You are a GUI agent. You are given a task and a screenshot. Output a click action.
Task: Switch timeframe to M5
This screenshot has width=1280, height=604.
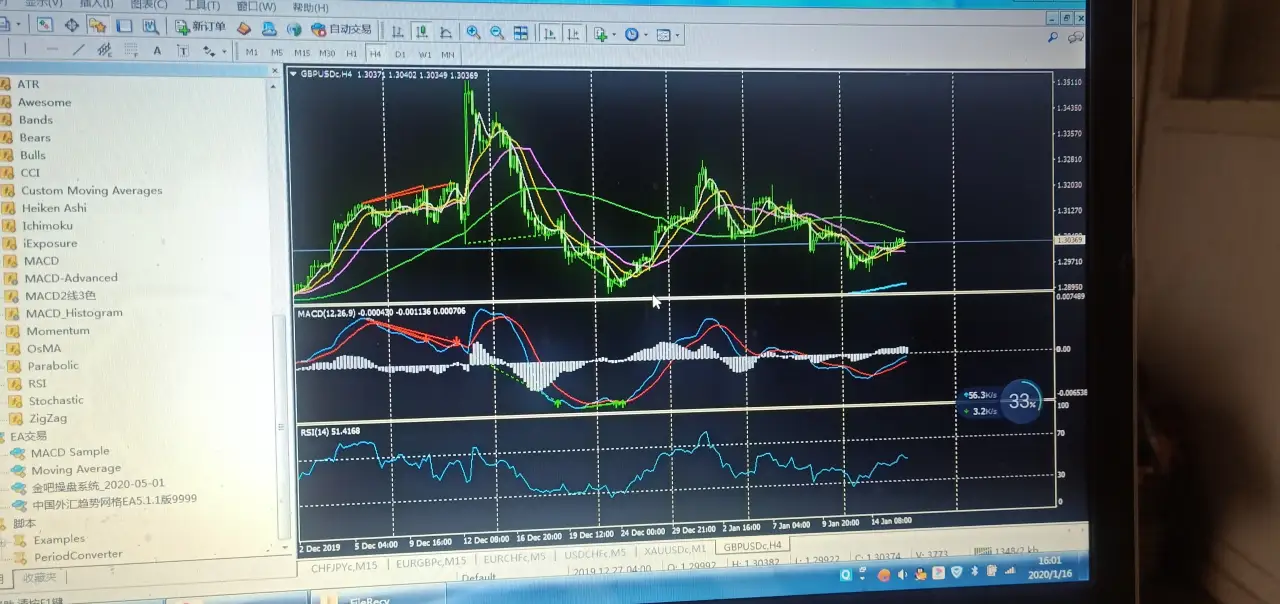(277, 53)
